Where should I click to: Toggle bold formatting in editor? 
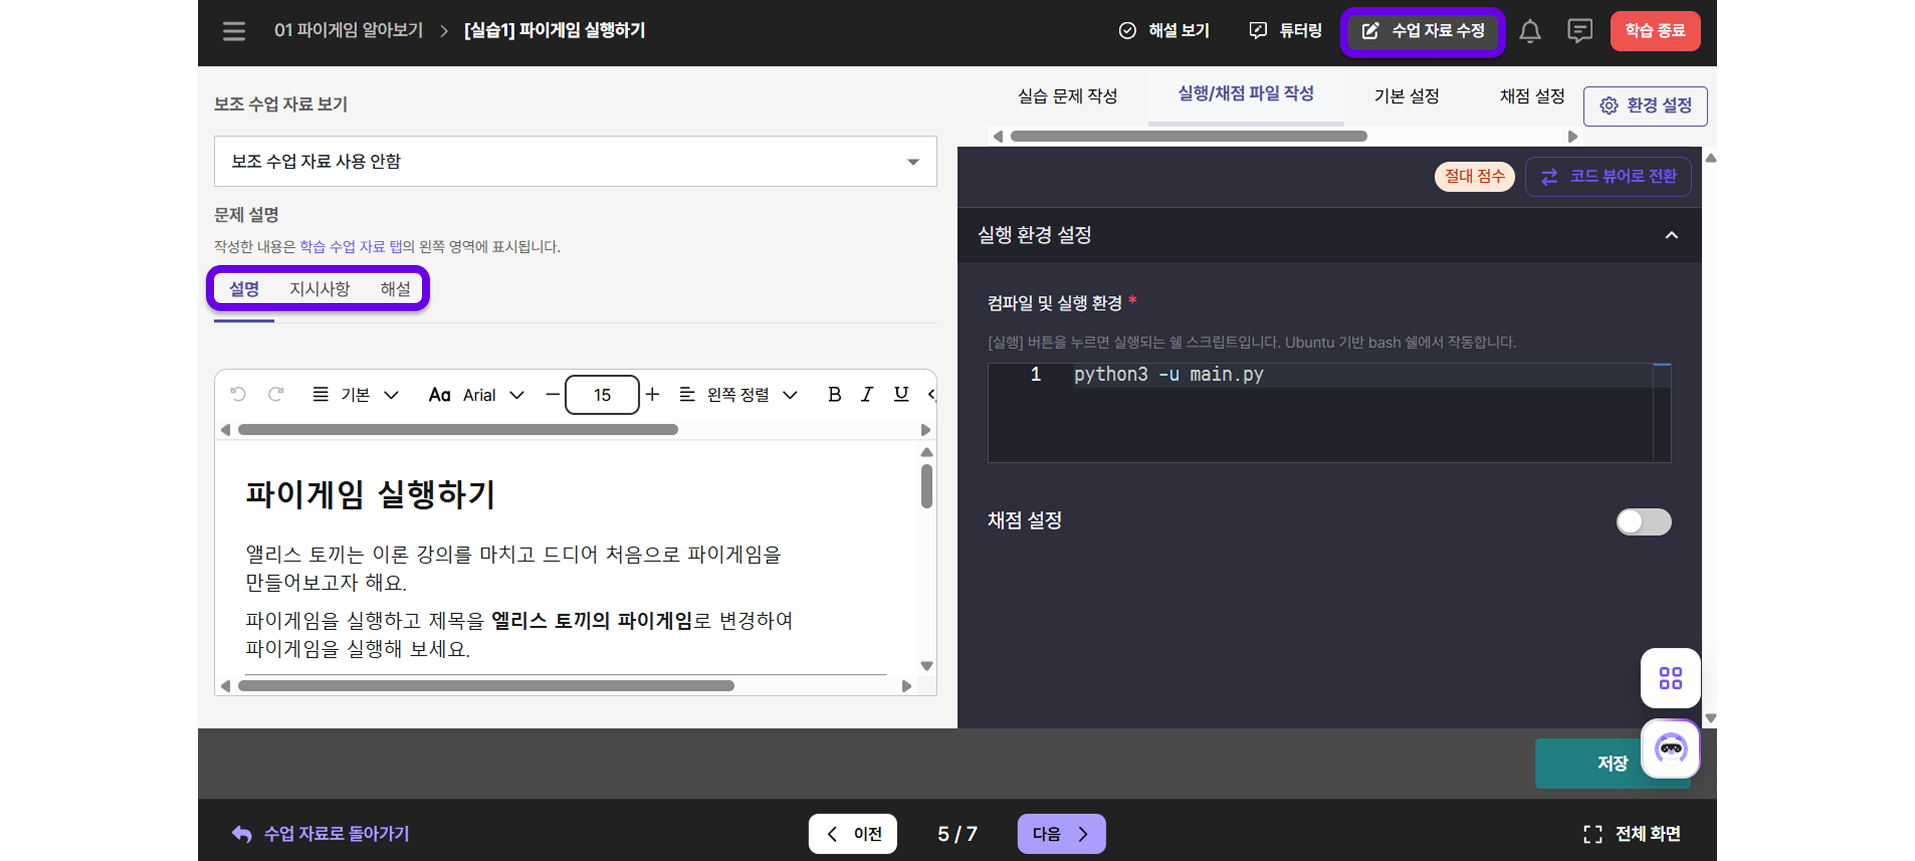point(834,394)
